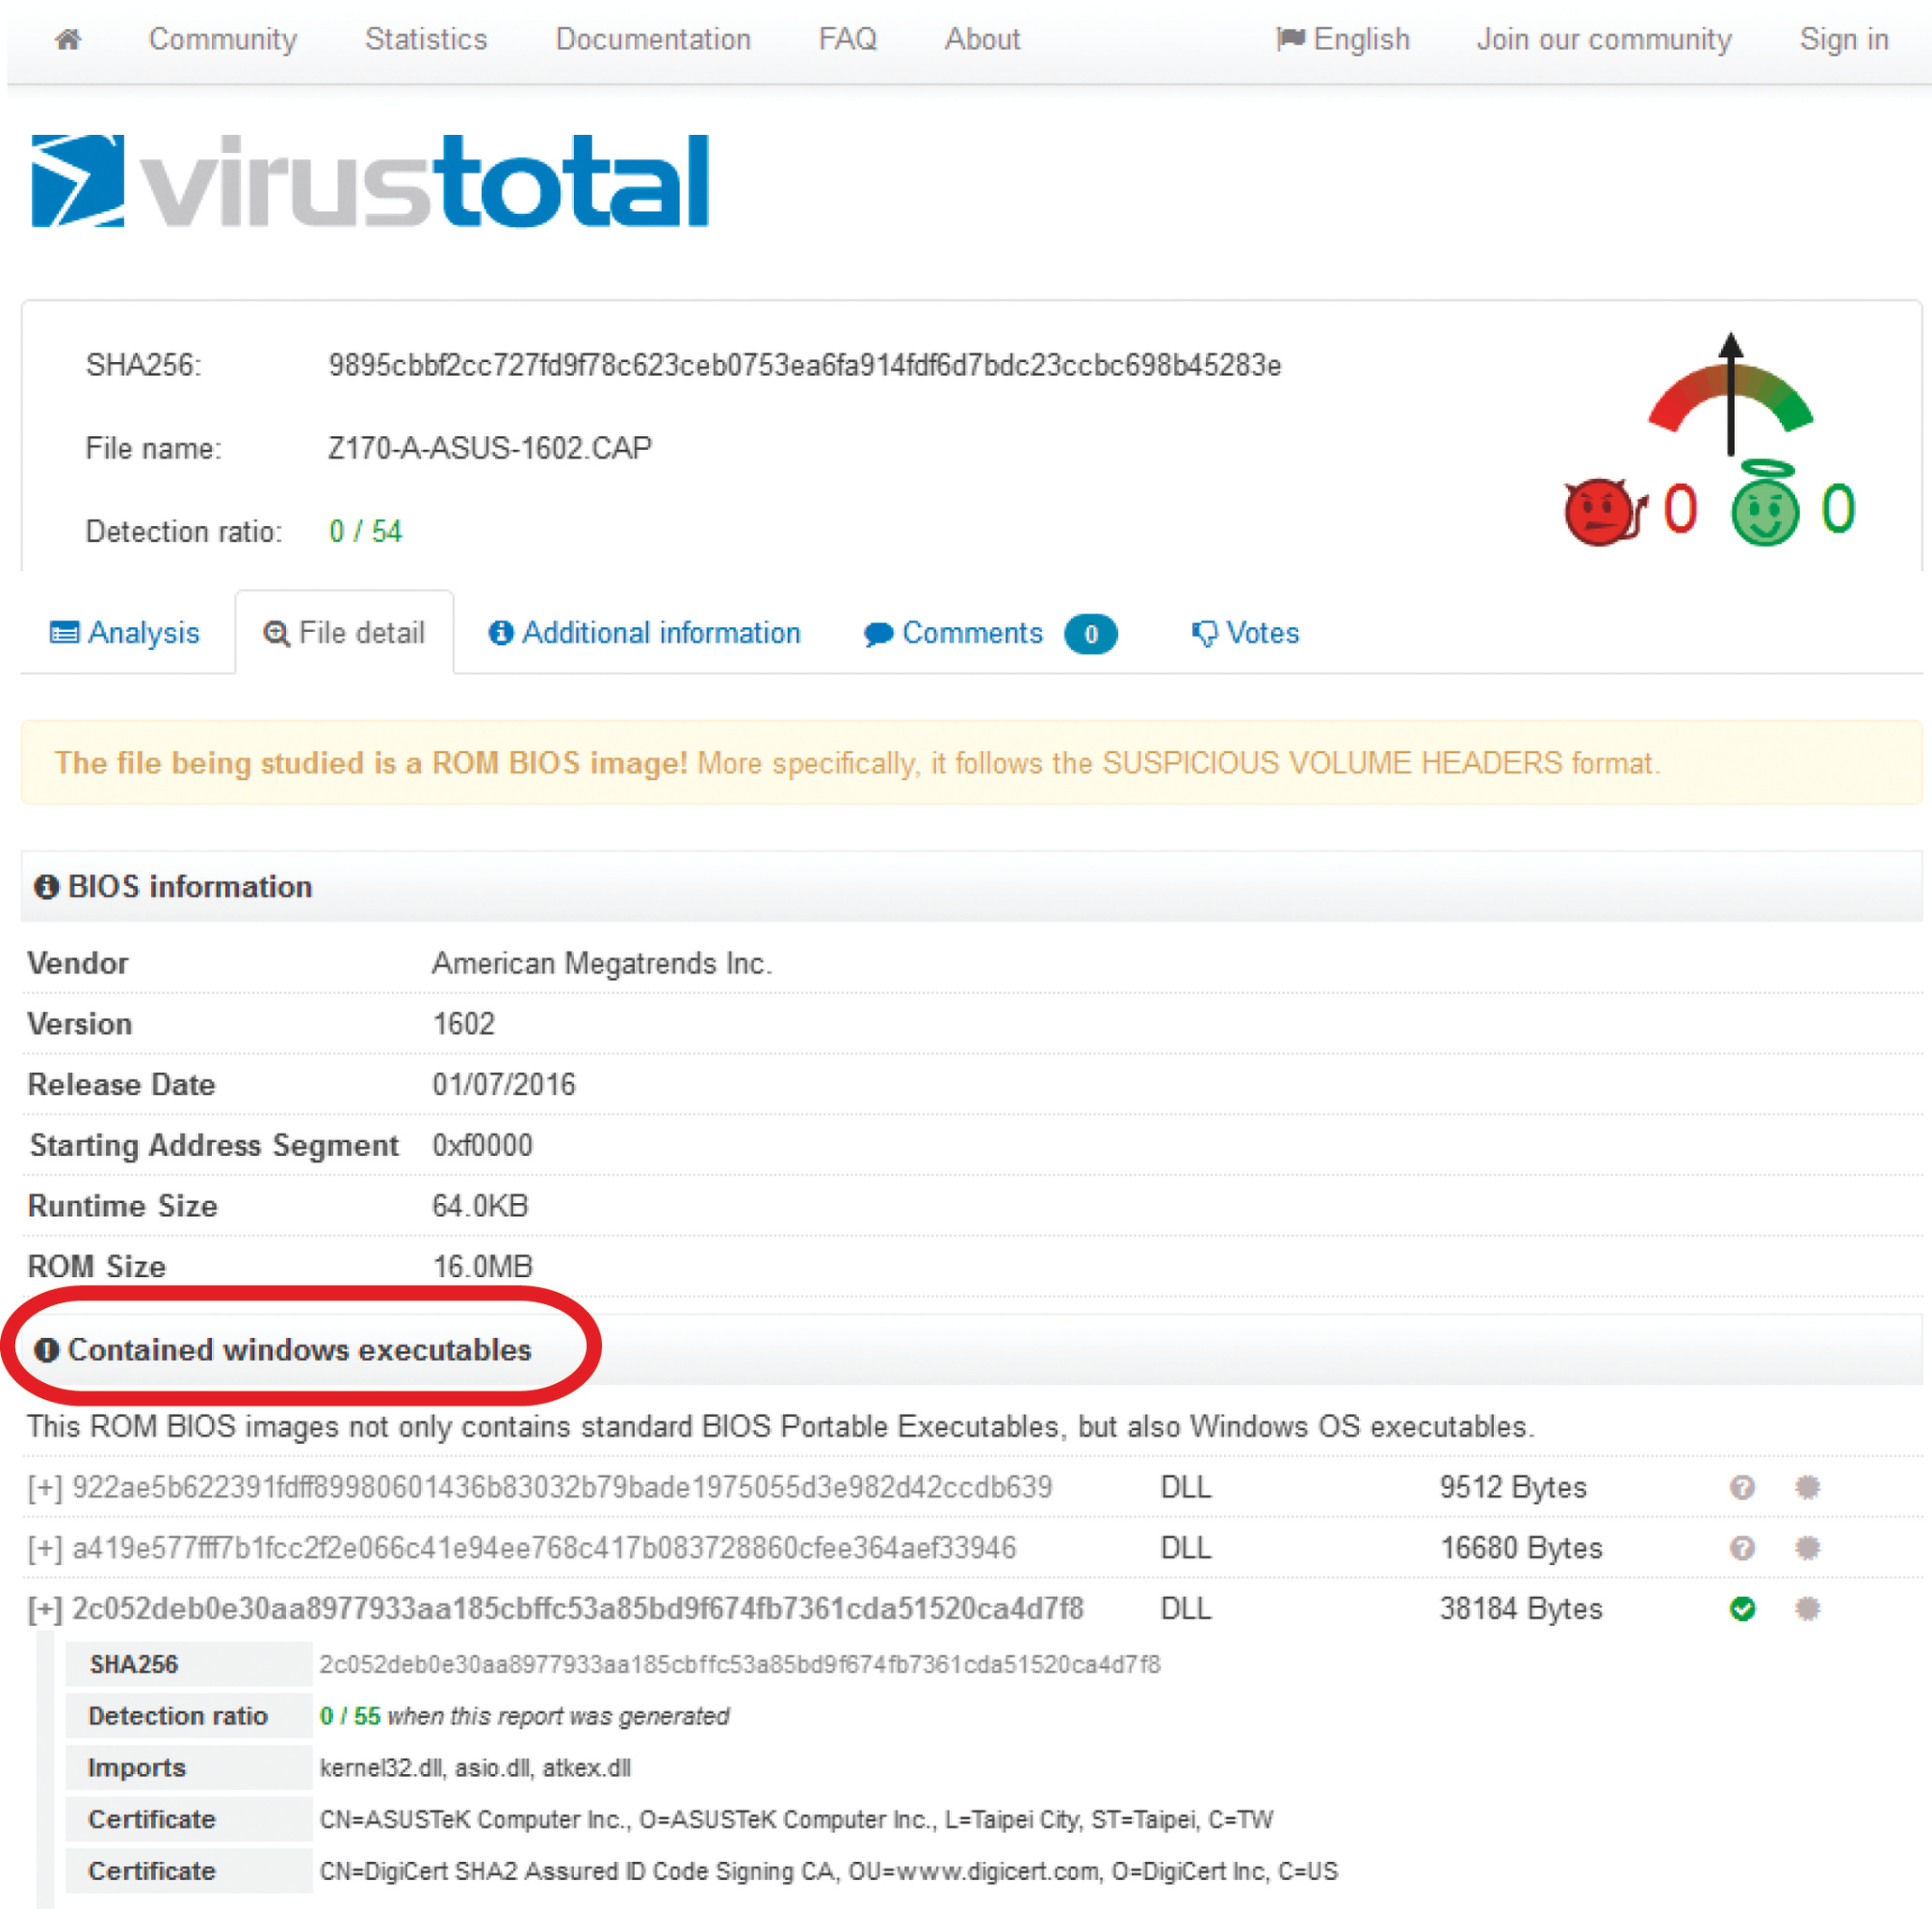1932x1909 pixels.
Task: Open the Comments tab
Action: [x=970, y=633]
